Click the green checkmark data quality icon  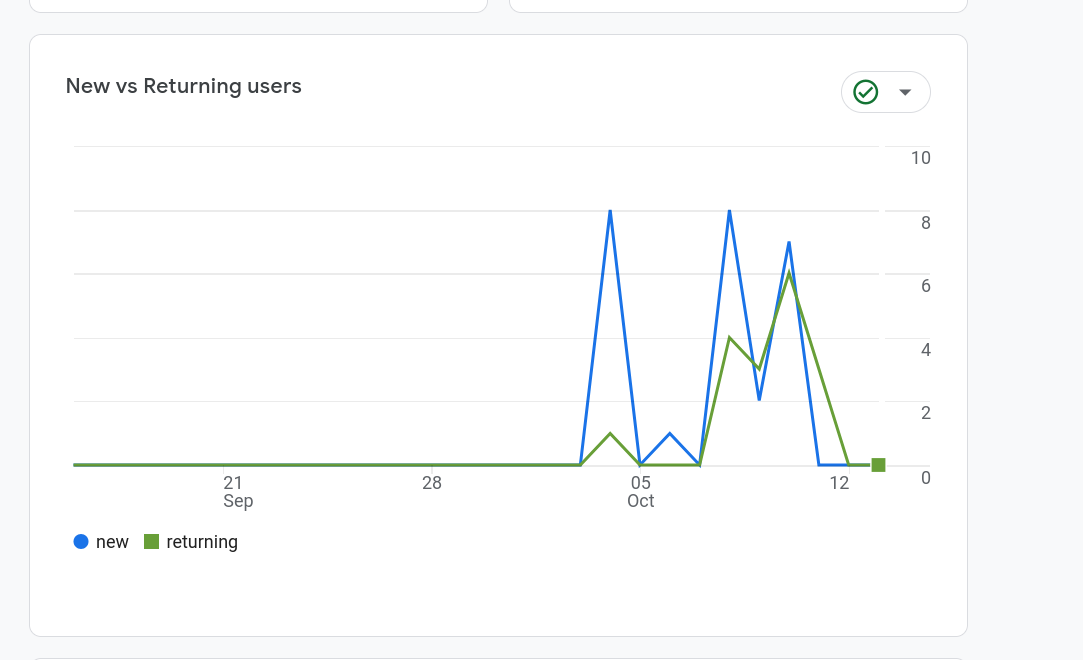pos(865,92)
